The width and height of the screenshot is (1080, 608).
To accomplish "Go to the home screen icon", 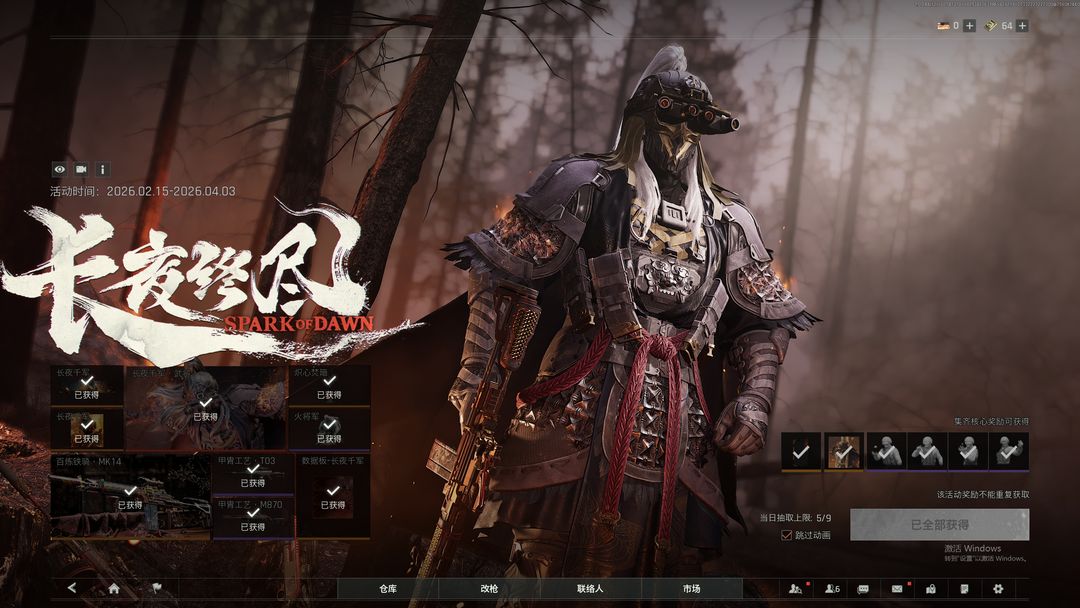I will click(x=114, y=588).
